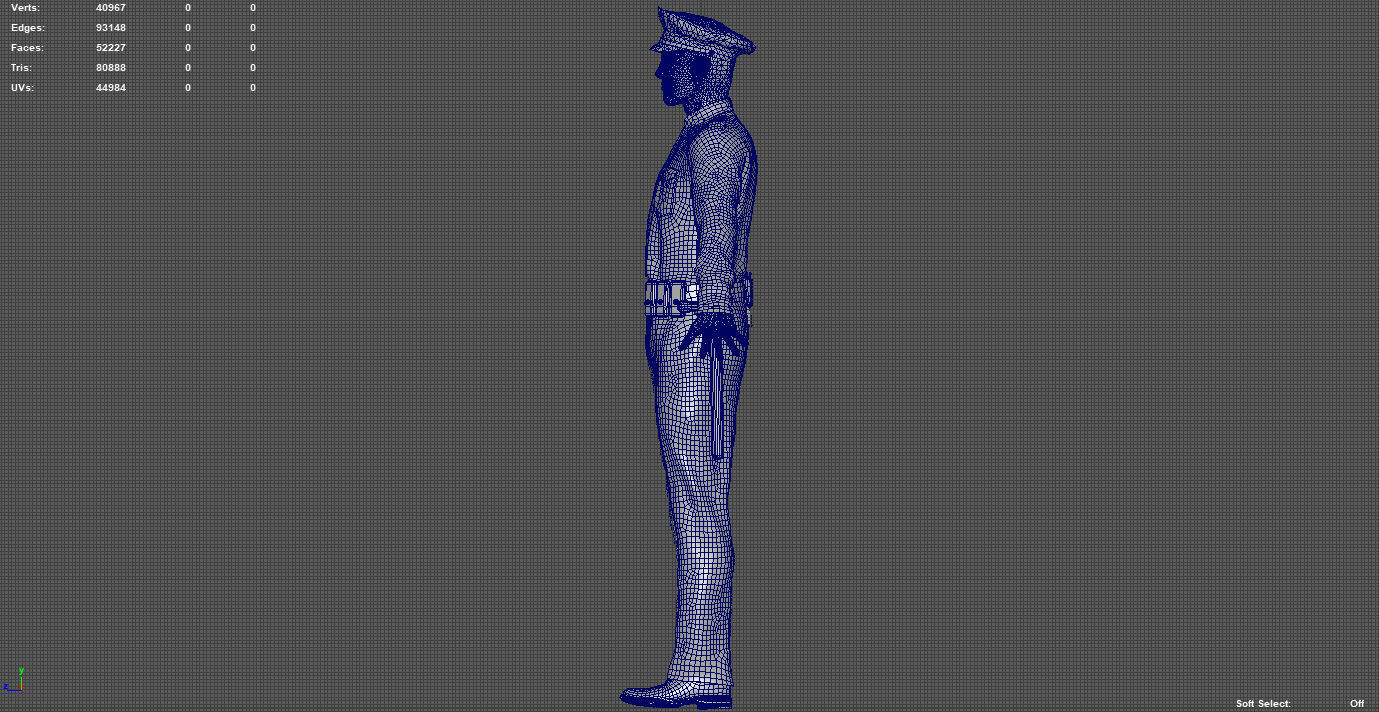Click the "UVs:" heads-up label
Image resolution: width=1379 pixels, height=712 pixels.
[23, 88]
